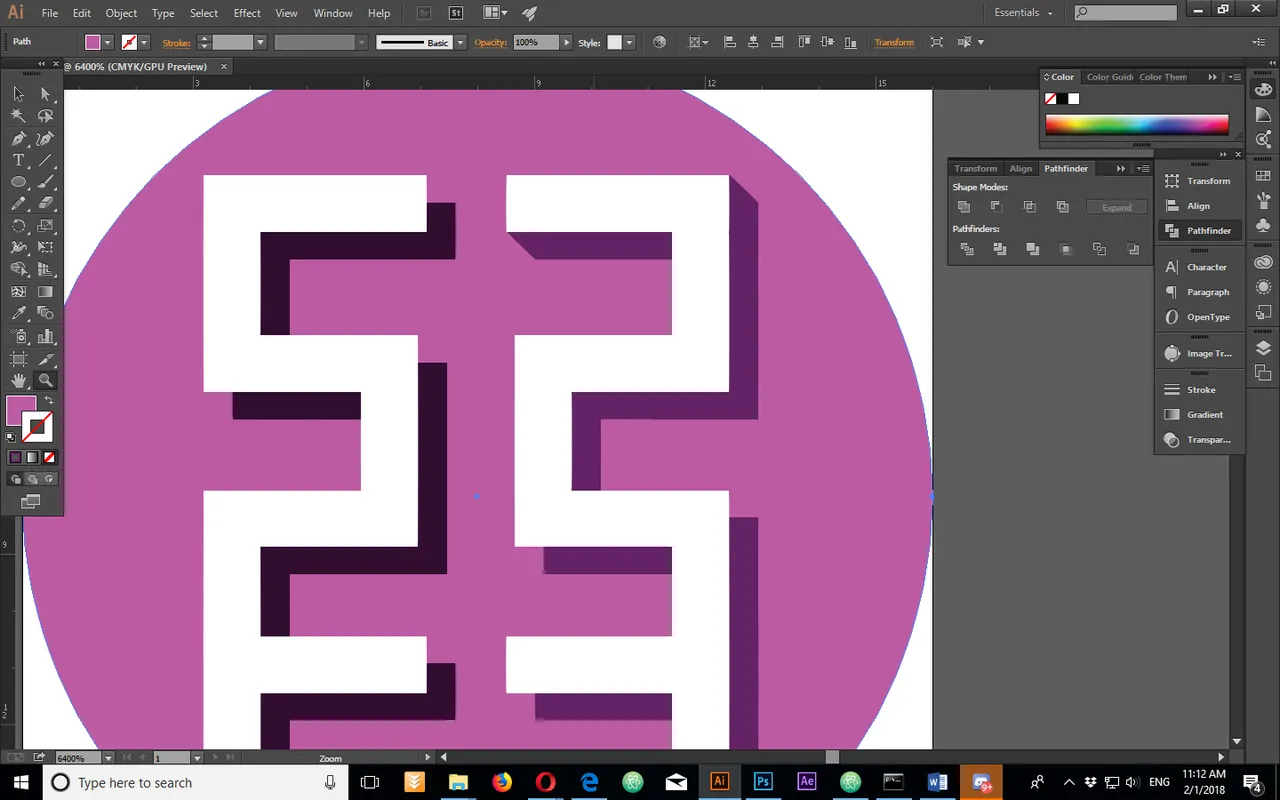Open the Basic brush definition dropdown
1280x800 pixels.
pyautogui.click(x=460, y=42)
